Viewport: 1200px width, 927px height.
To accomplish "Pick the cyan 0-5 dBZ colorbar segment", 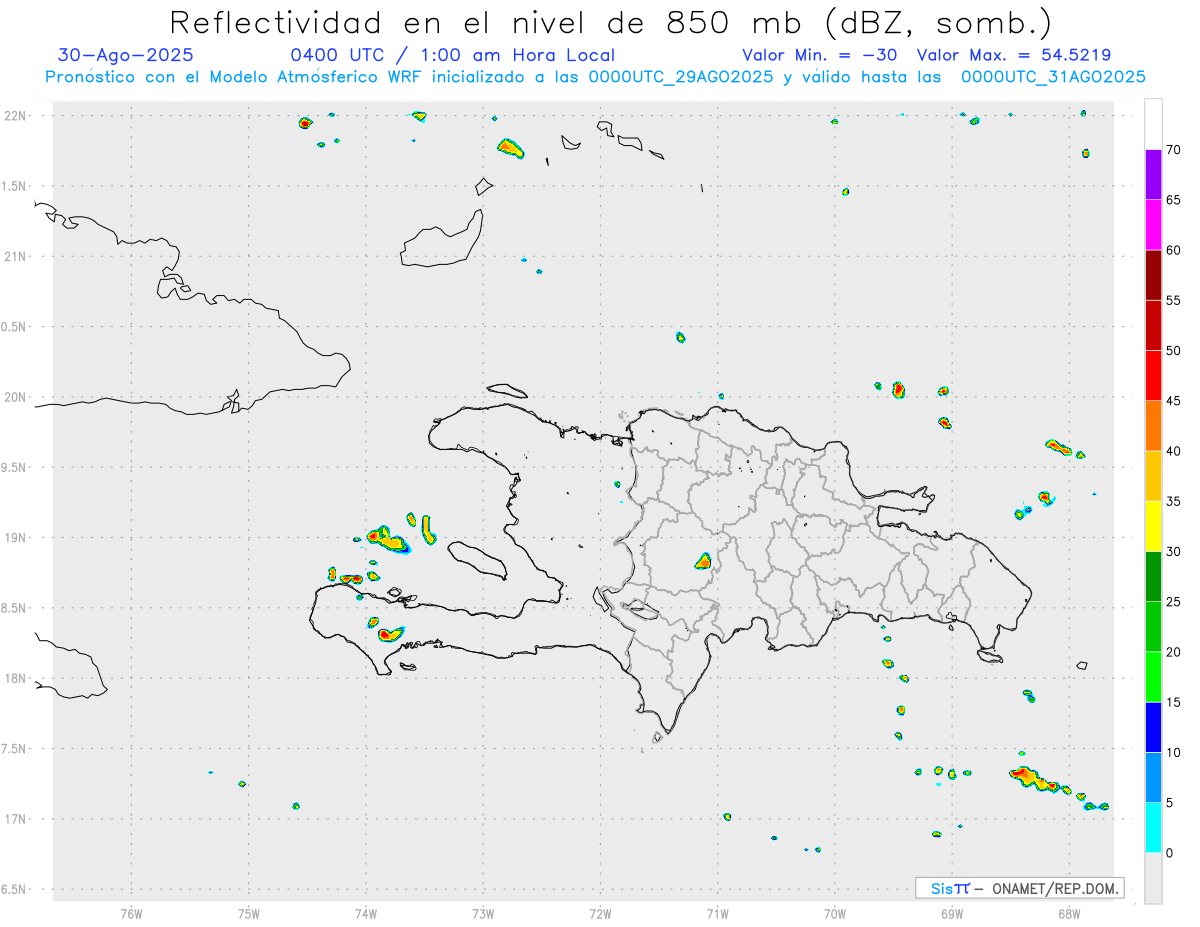I will (x=1153, y=828).
